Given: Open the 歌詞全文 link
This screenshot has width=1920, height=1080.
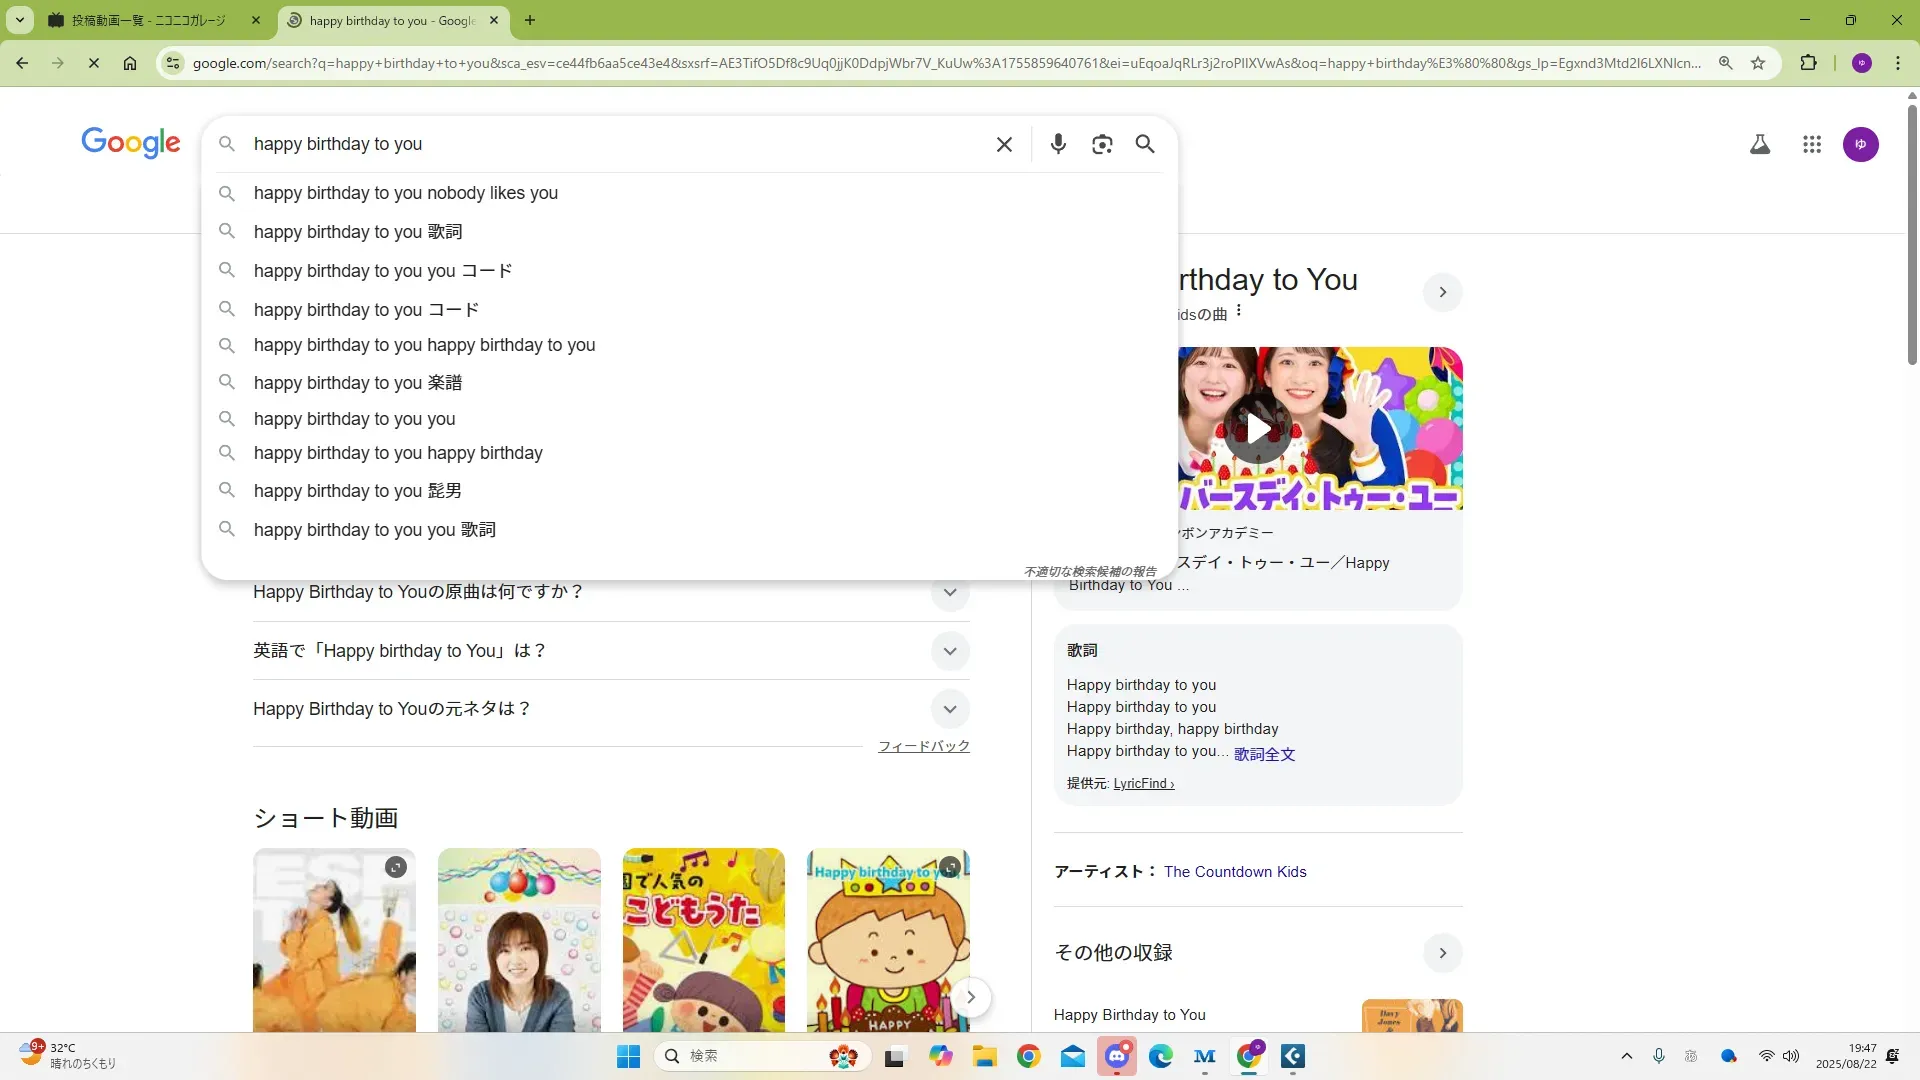Looking at the screenshot, I should click(1264, 754).
